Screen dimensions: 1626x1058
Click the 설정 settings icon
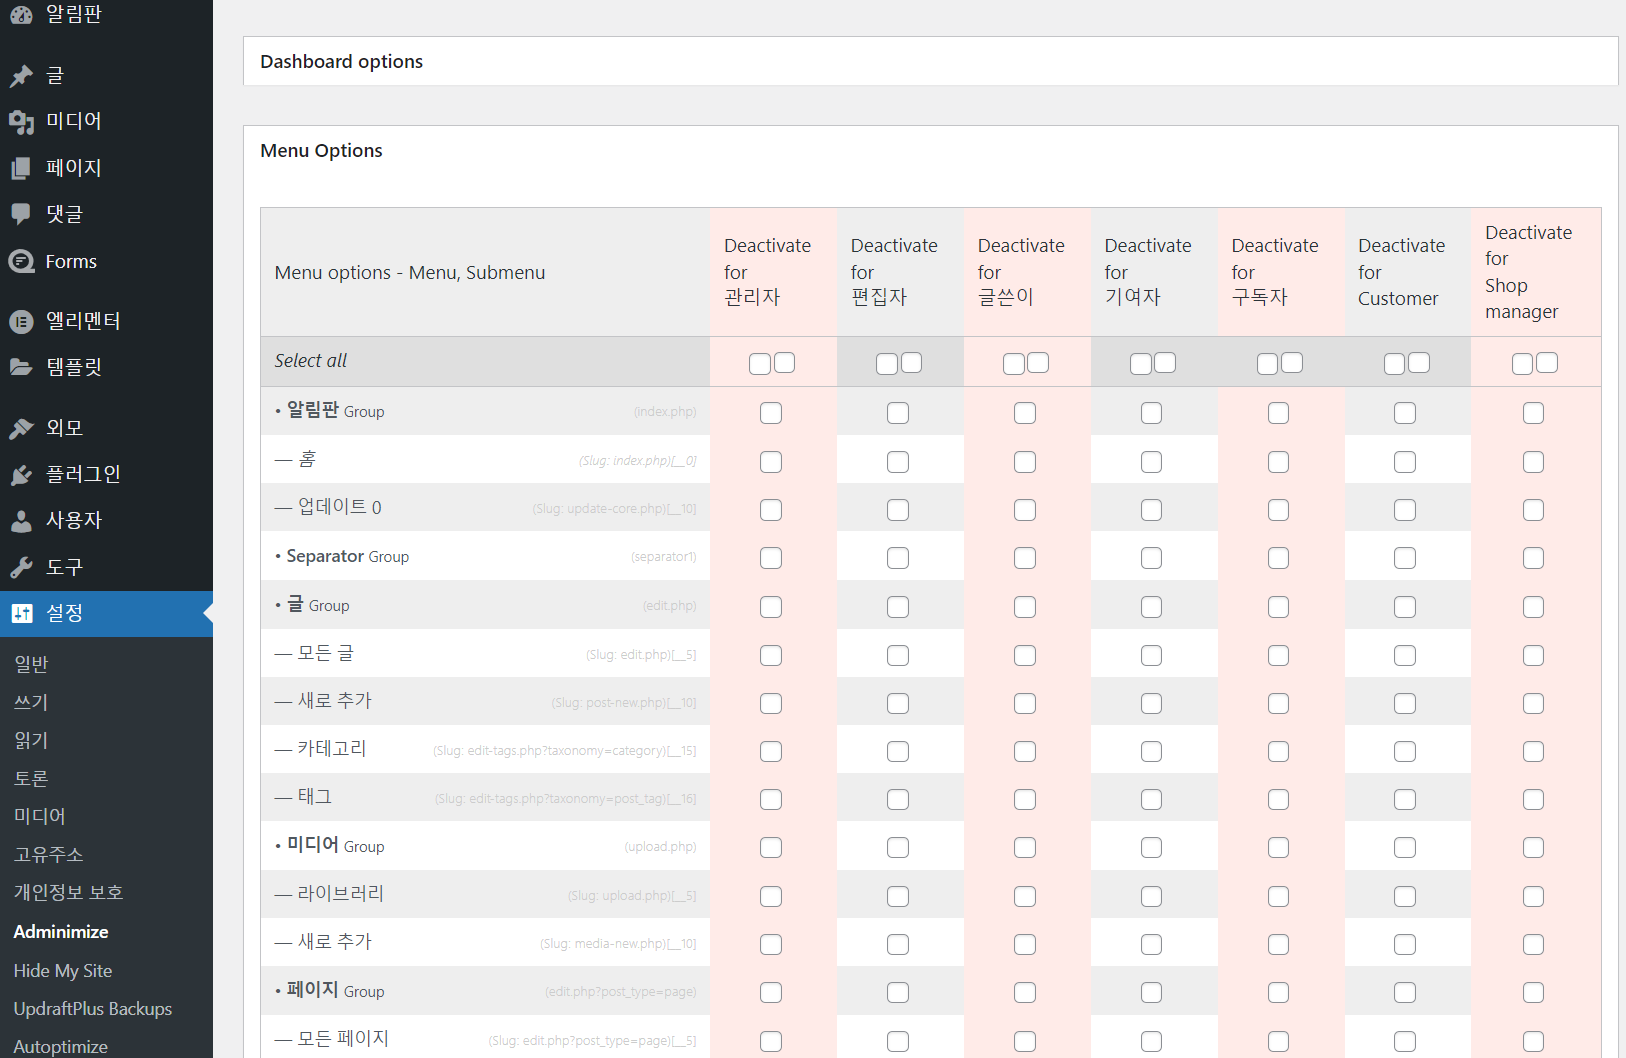point(21,613)
